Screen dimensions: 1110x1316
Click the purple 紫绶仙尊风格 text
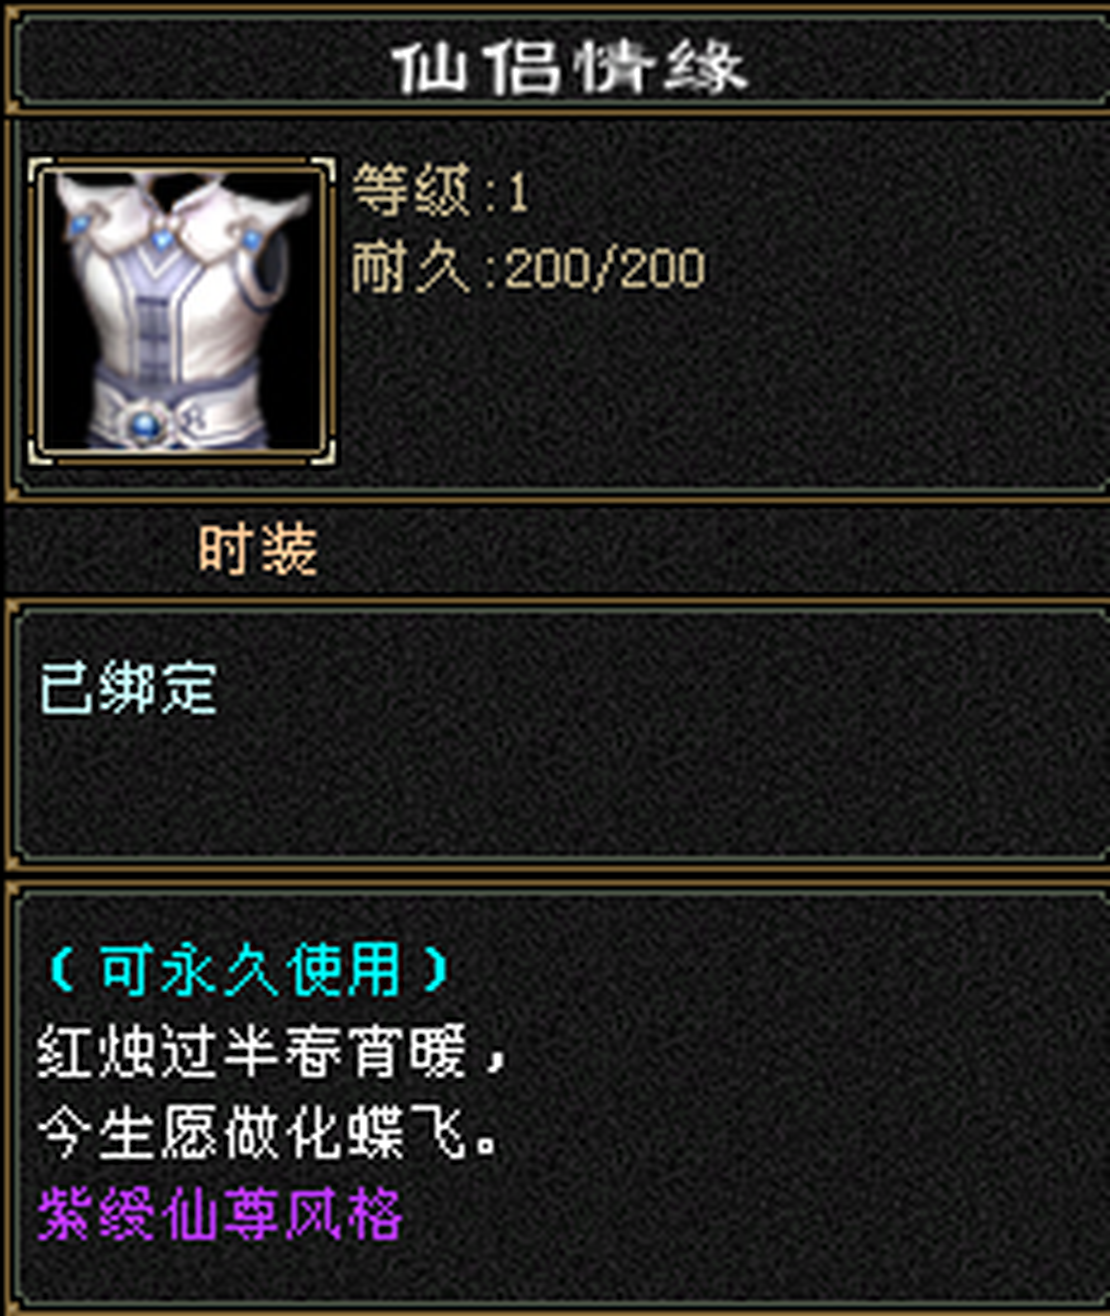[220, 1215]
